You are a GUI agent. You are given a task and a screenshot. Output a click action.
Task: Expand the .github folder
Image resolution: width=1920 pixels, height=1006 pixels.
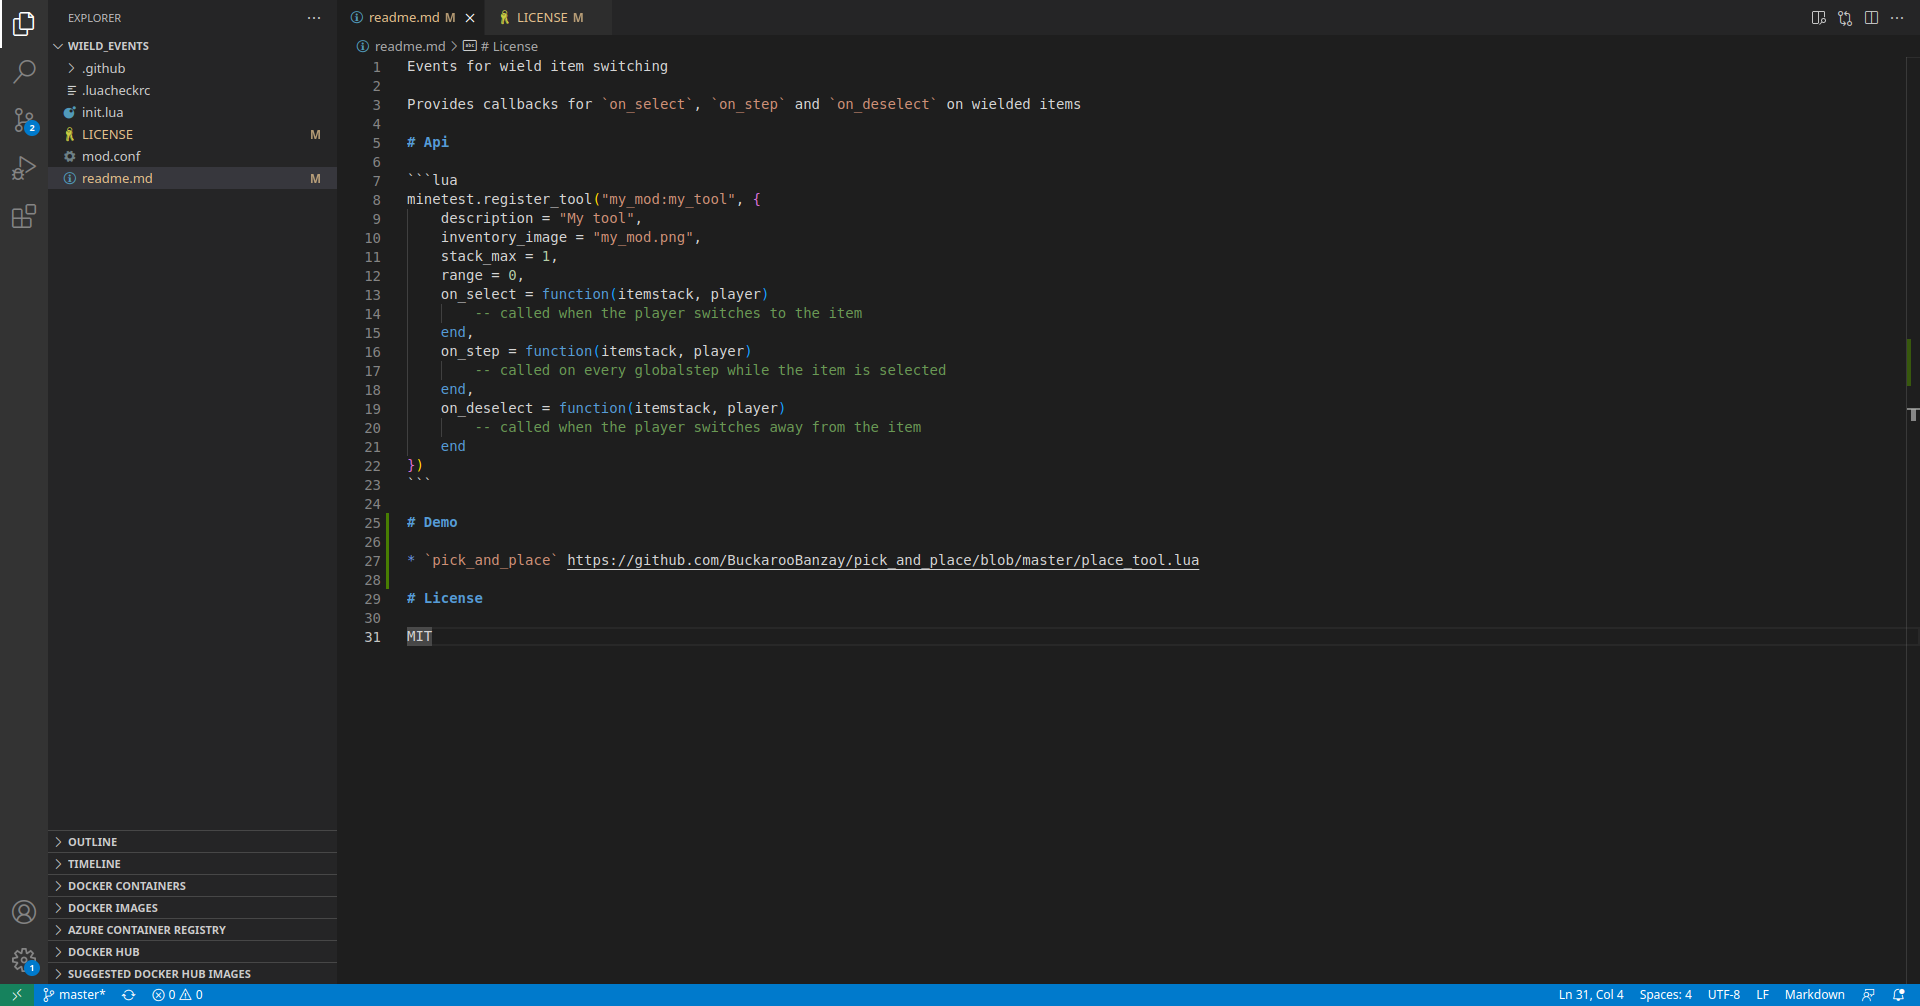click(x=104, y=68)
